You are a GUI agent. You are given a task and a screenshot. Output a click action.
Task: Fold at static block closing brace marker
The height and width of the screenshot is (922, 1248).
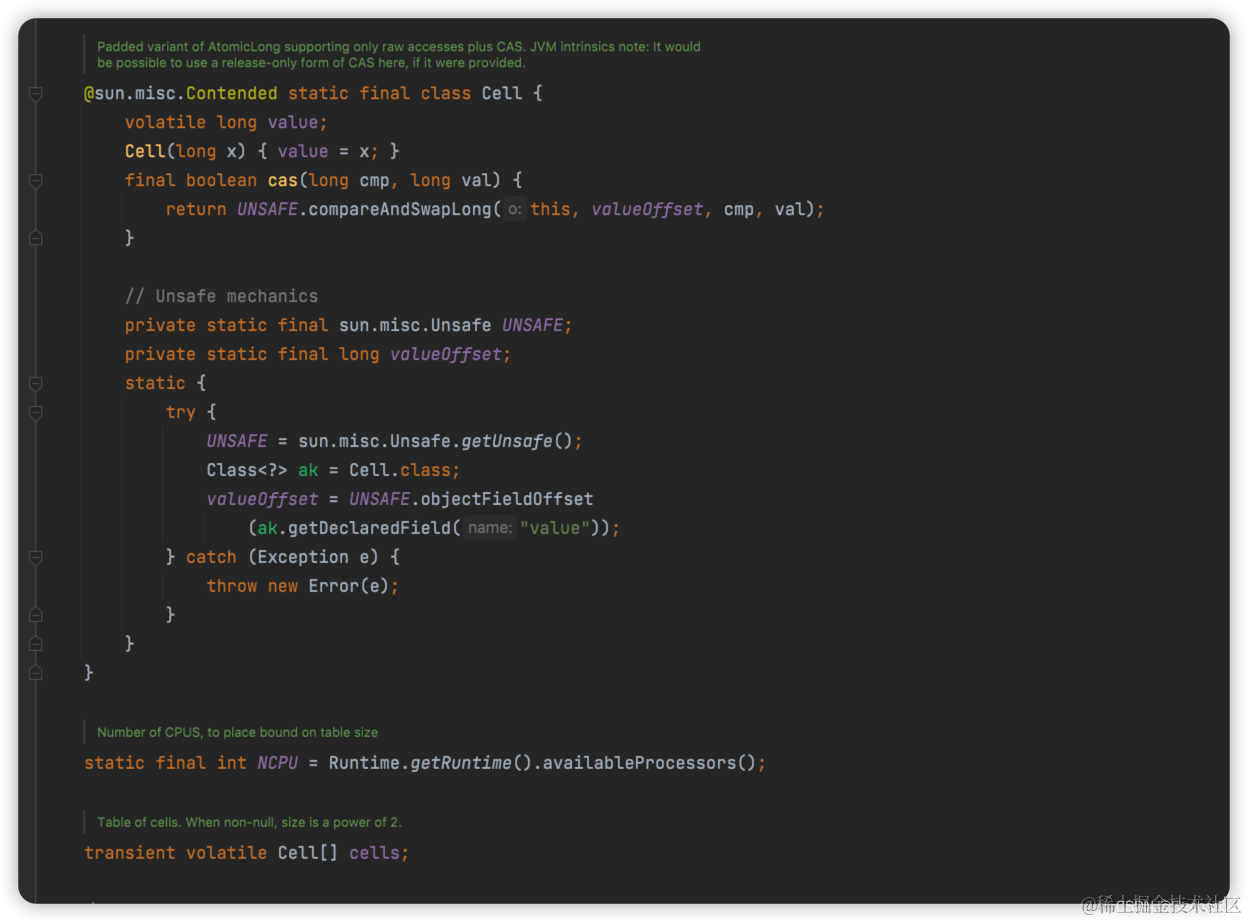(x=35, y=644)
